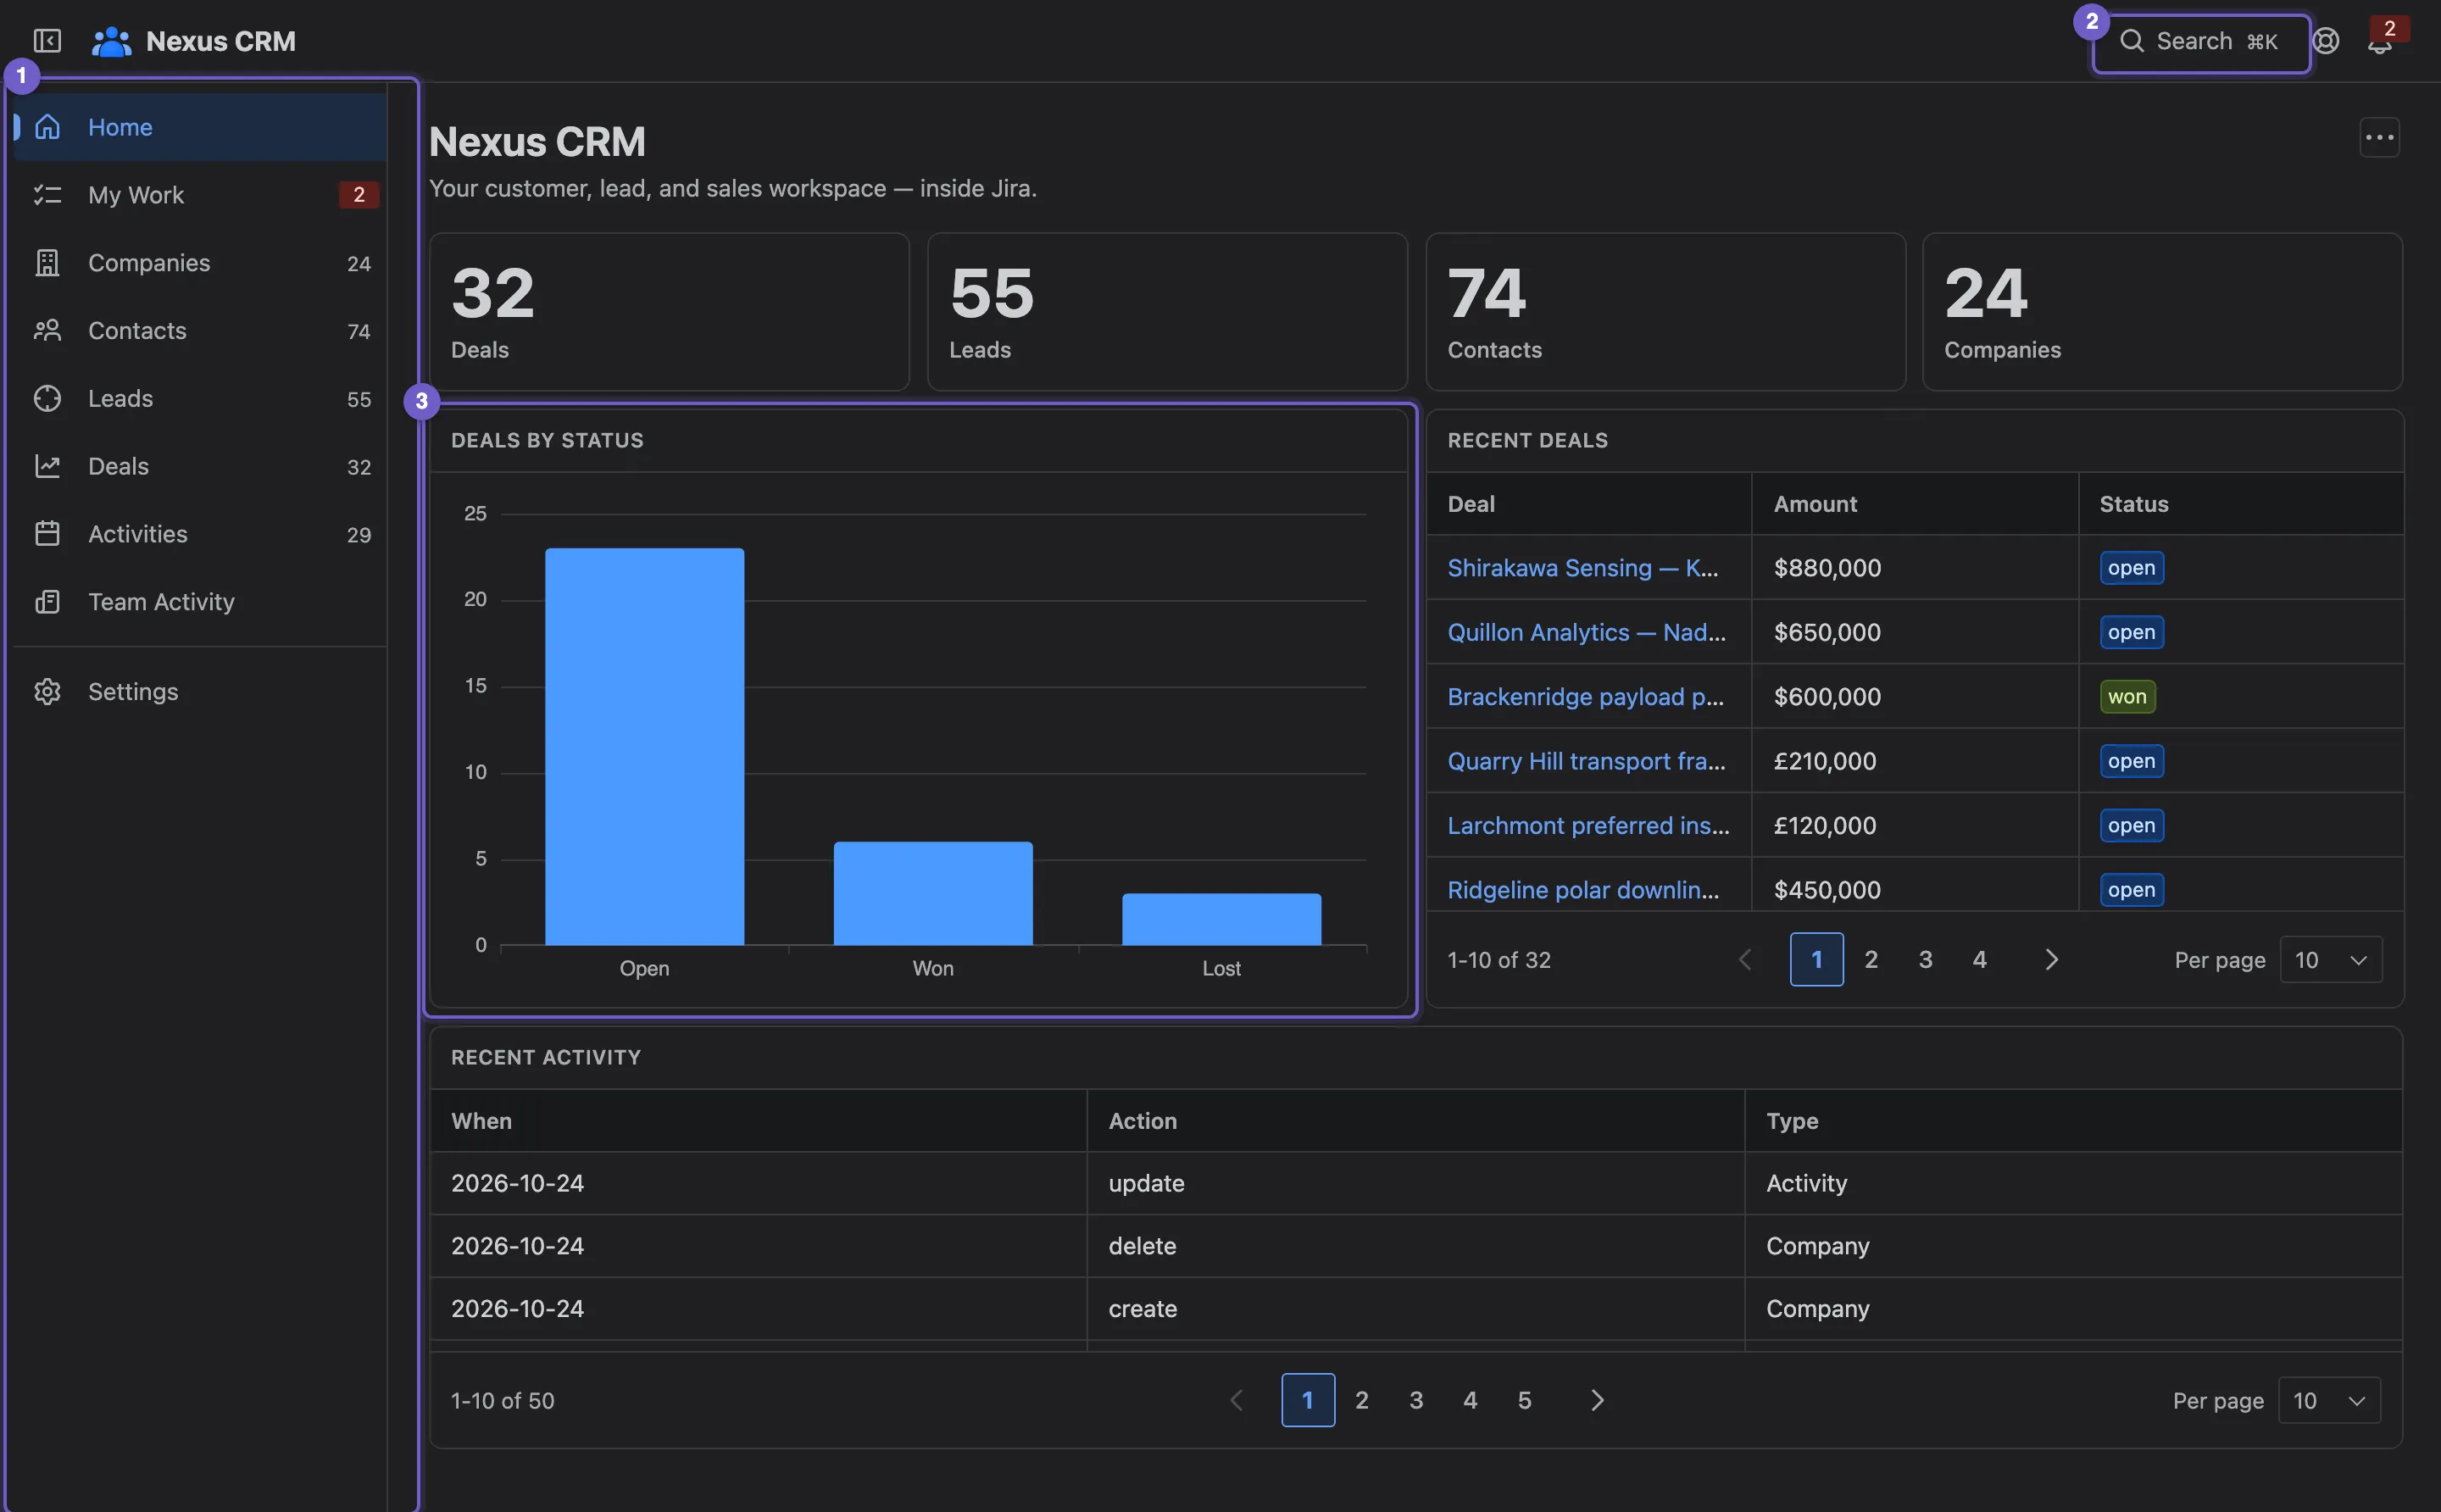Select page 3 of Recent Activity

click(x=1416, y=1401)
